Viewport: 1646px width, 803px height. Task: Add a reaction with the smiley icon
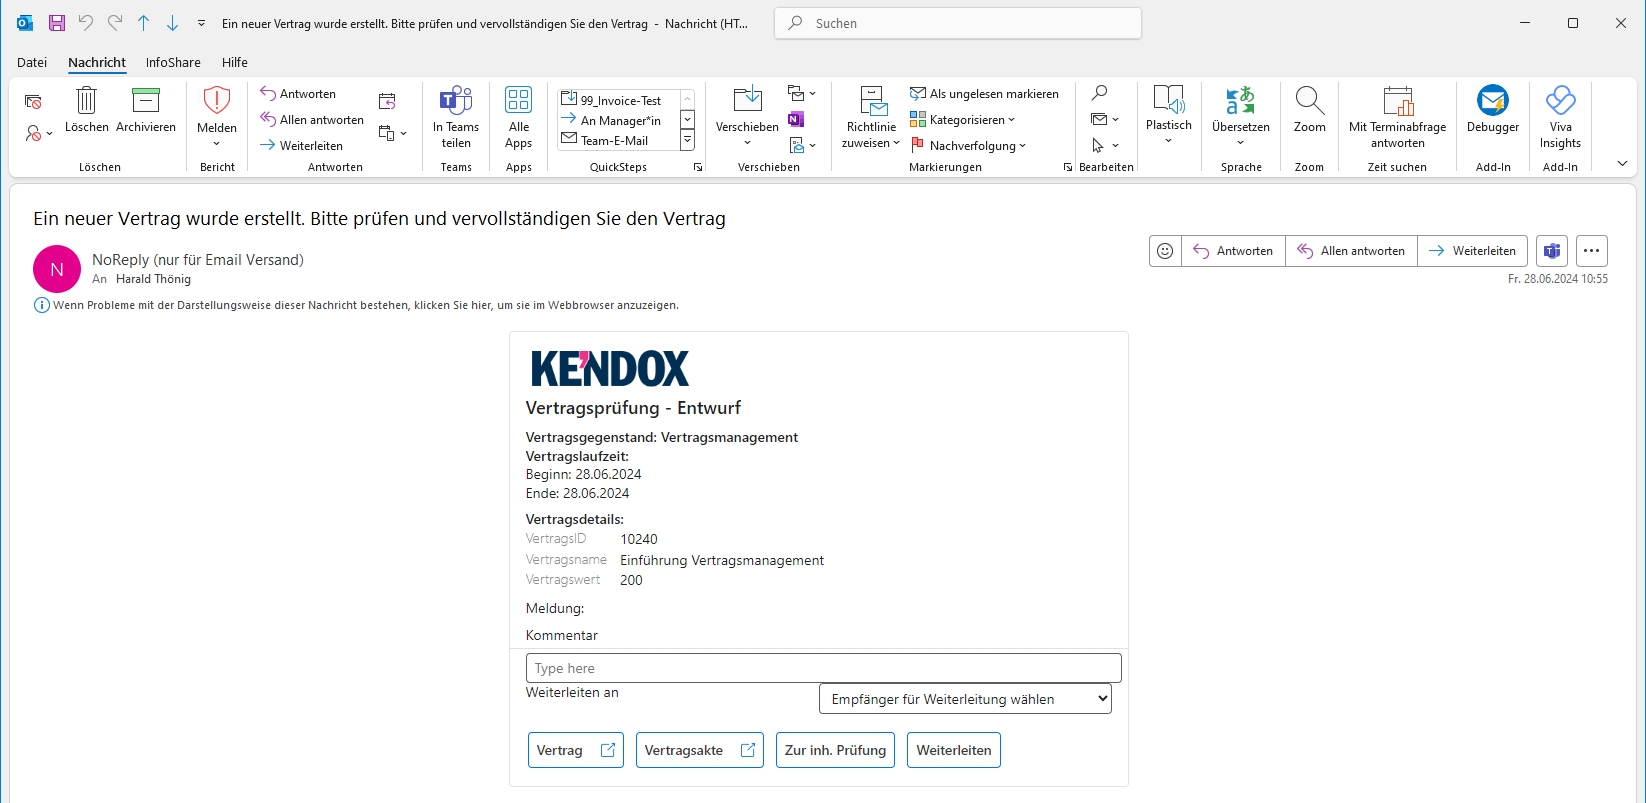(1165, 251)
